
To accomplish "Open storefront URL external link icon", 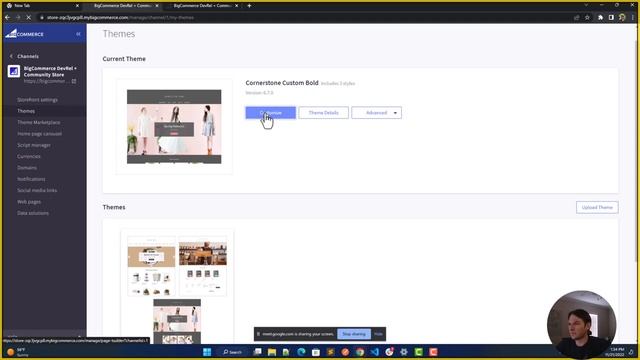I will [74, 81].
